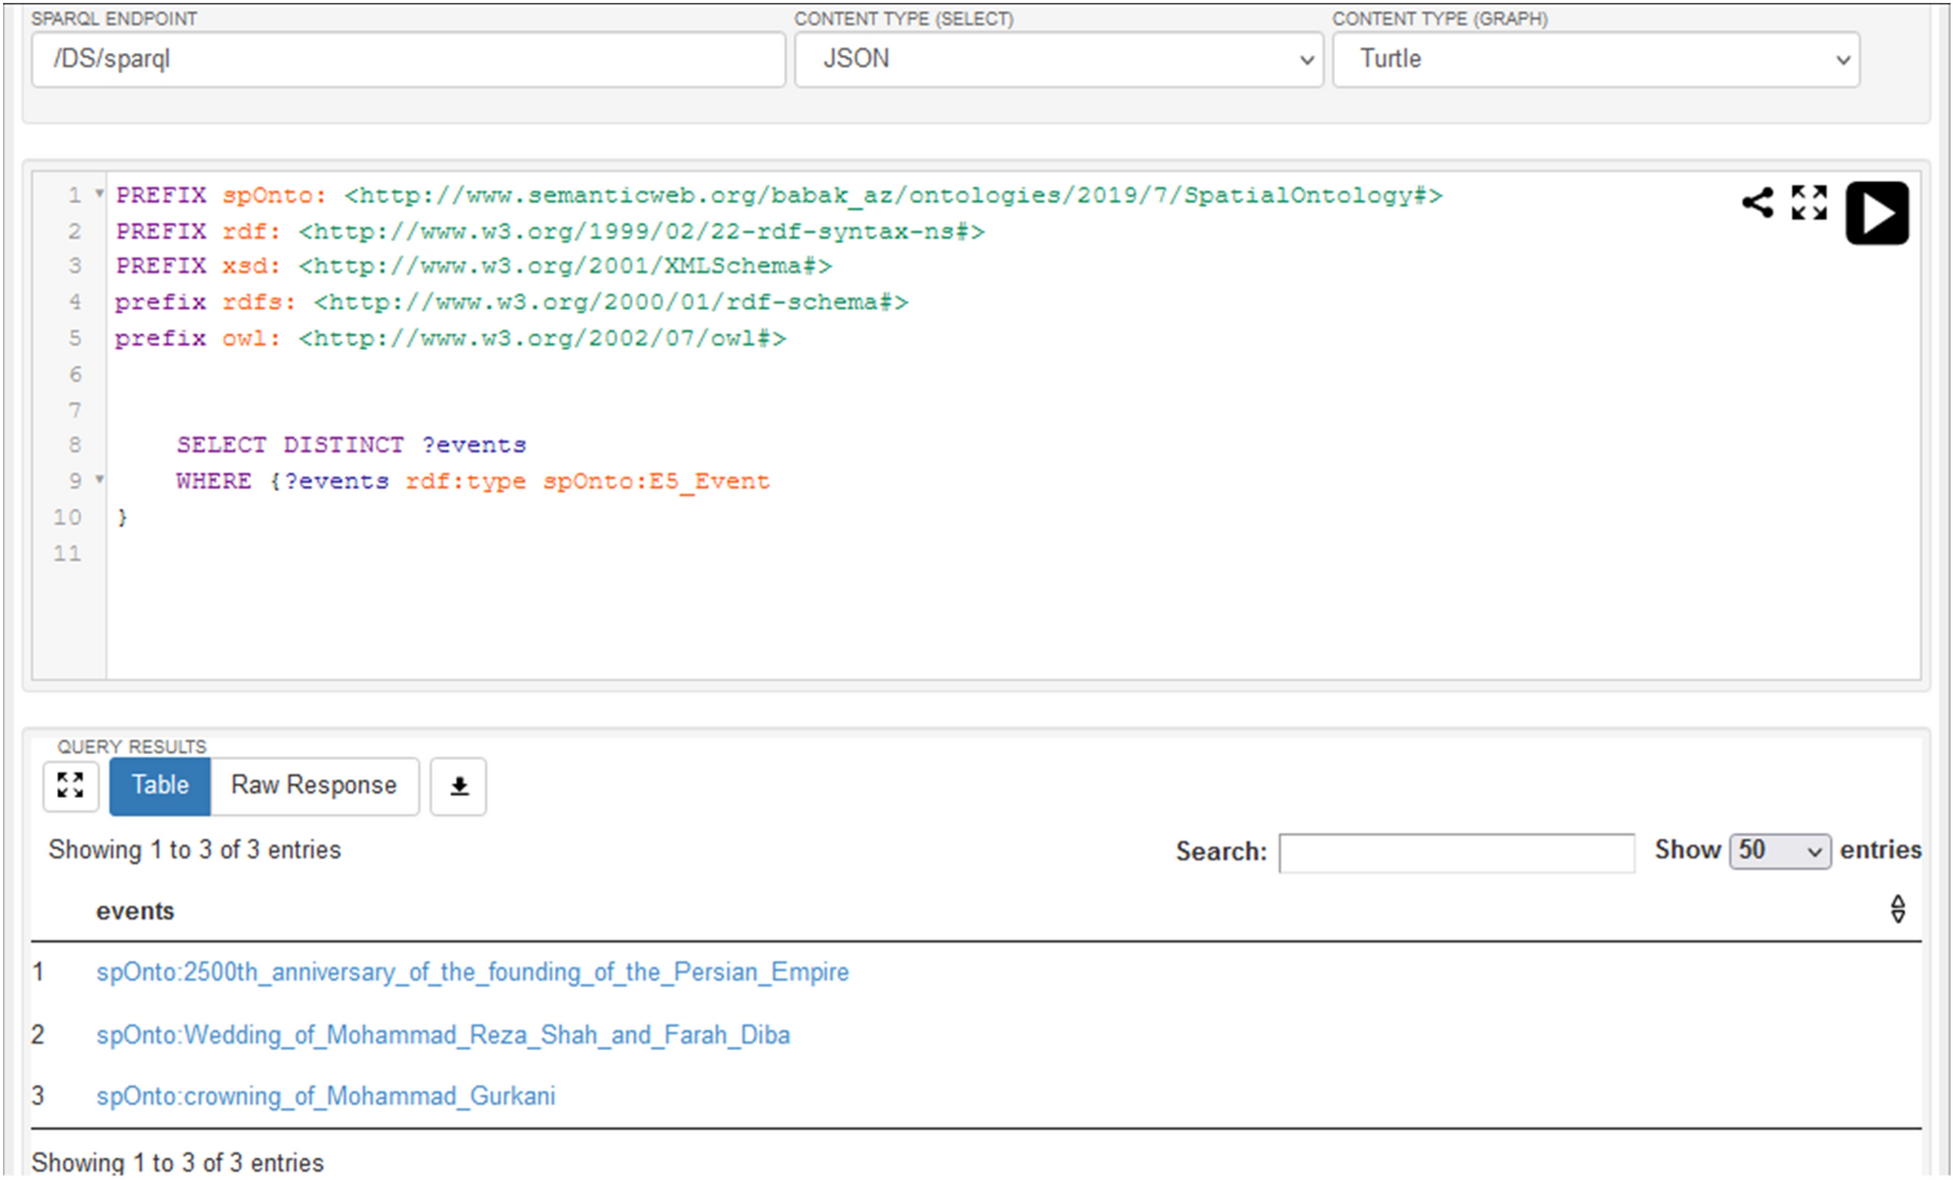Click 'Showing 1 to 3 of 3 entries' above table

[x=195, y=850]
